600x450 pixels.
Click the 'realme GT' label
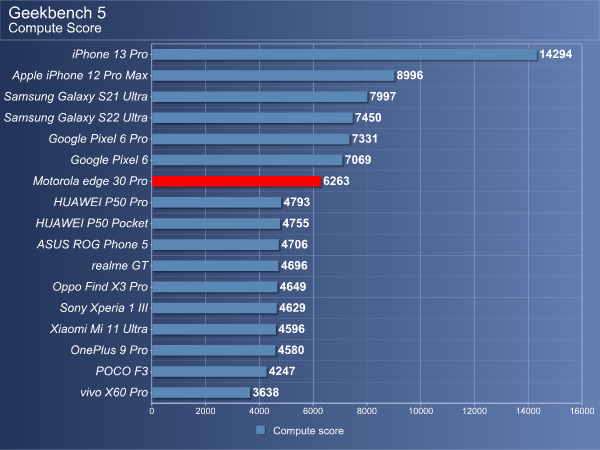tap(120, 266)
